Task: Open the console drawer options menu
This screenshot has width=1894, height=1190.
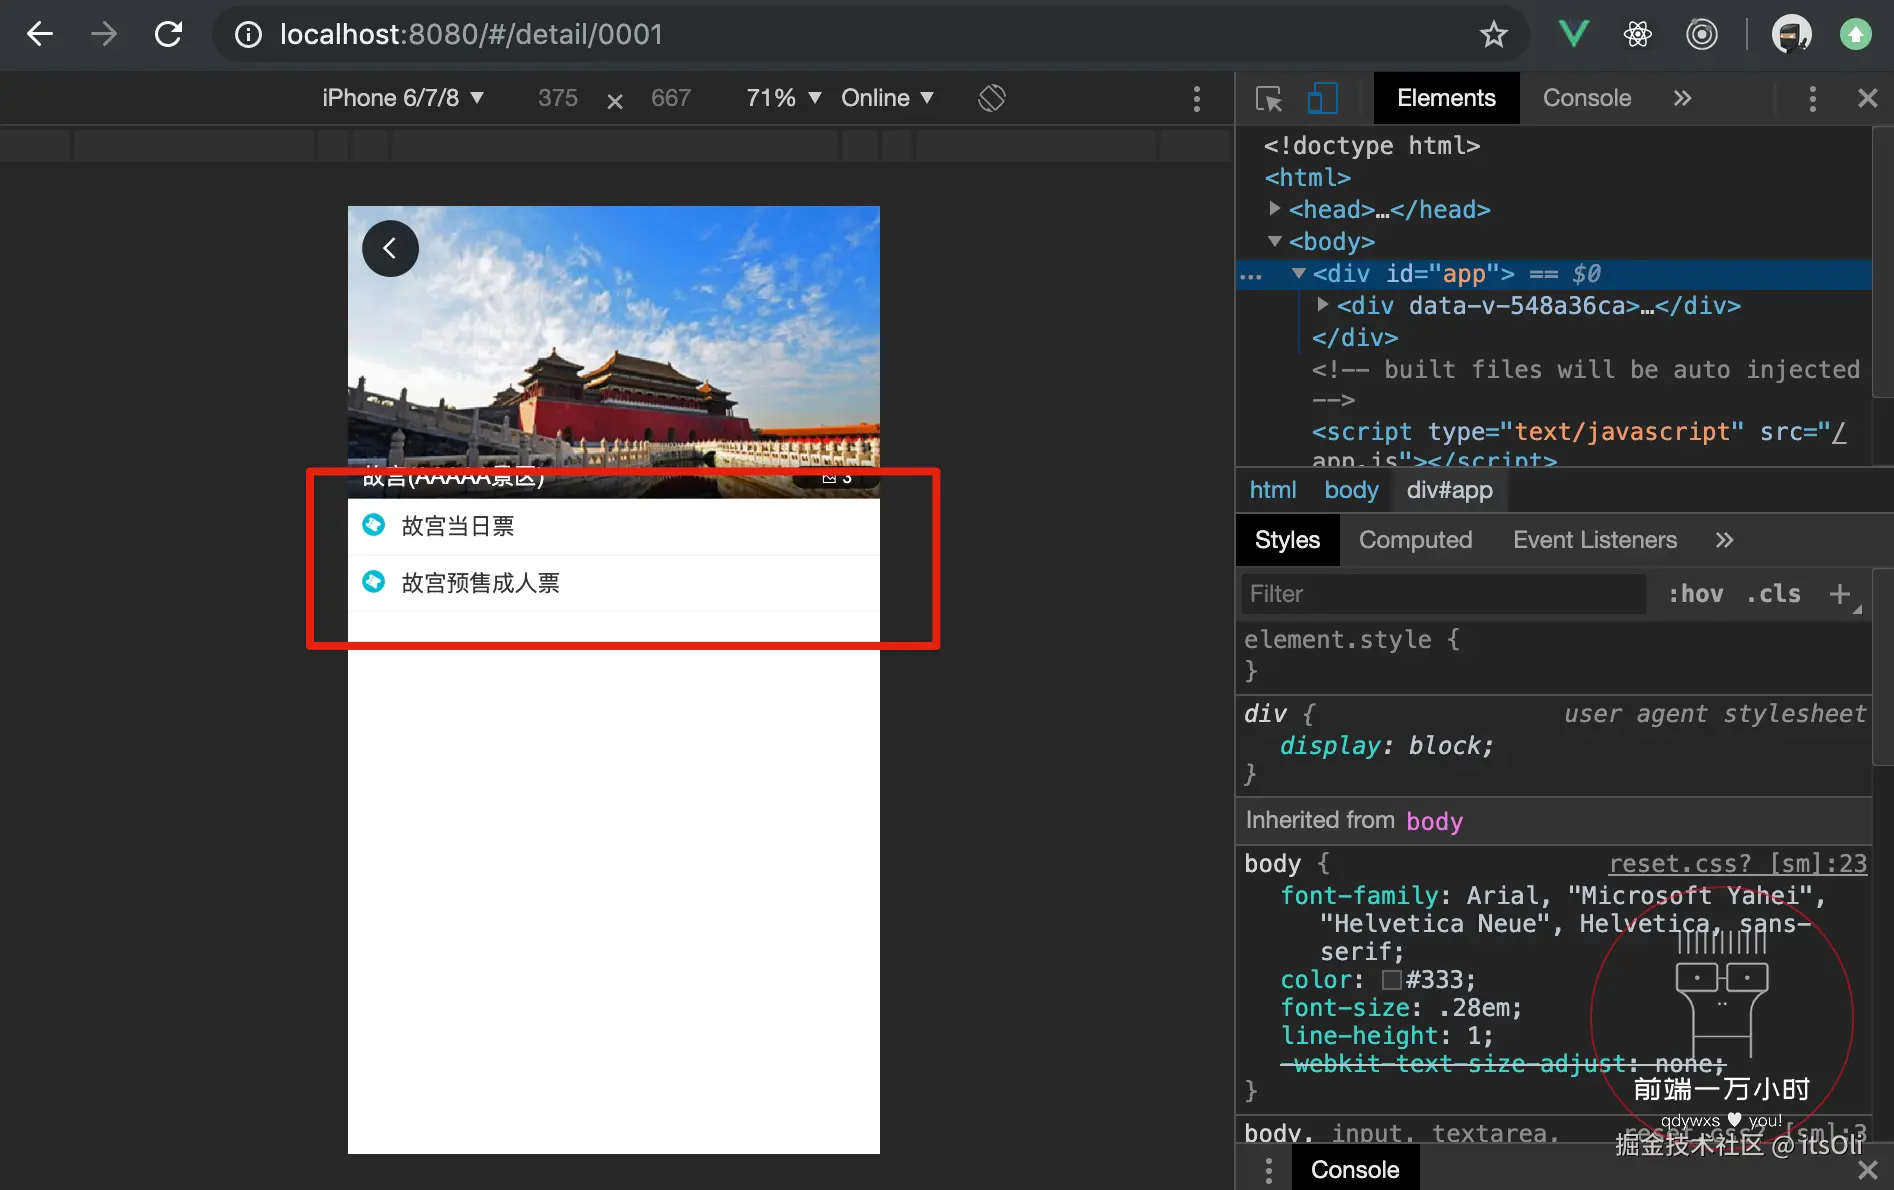Action: [x=1269, y=1170]
